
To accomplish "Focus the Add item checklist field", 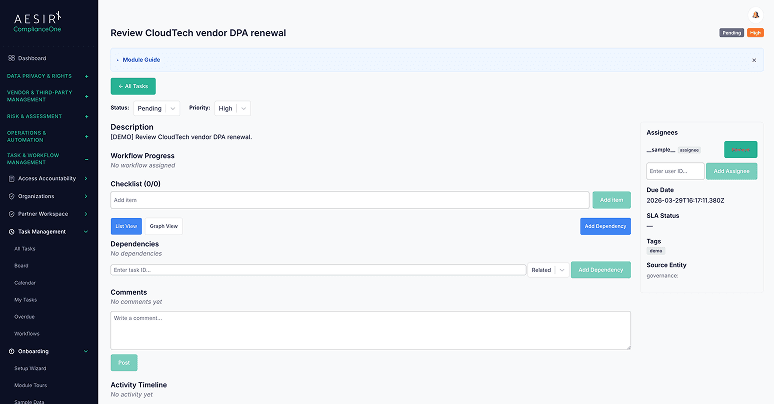I will coord(350,200).
